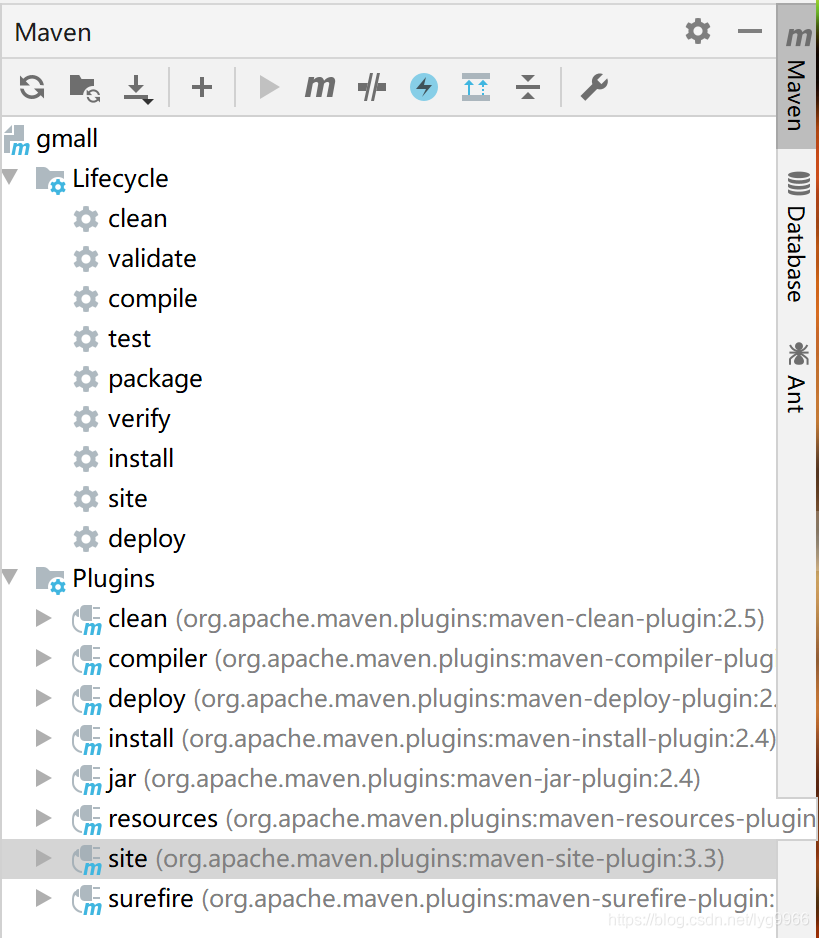Select maven-site-plugin:3.3 row
Viewport: 819px width, 938px height.
pyautogui.click(x=389, y=859)
